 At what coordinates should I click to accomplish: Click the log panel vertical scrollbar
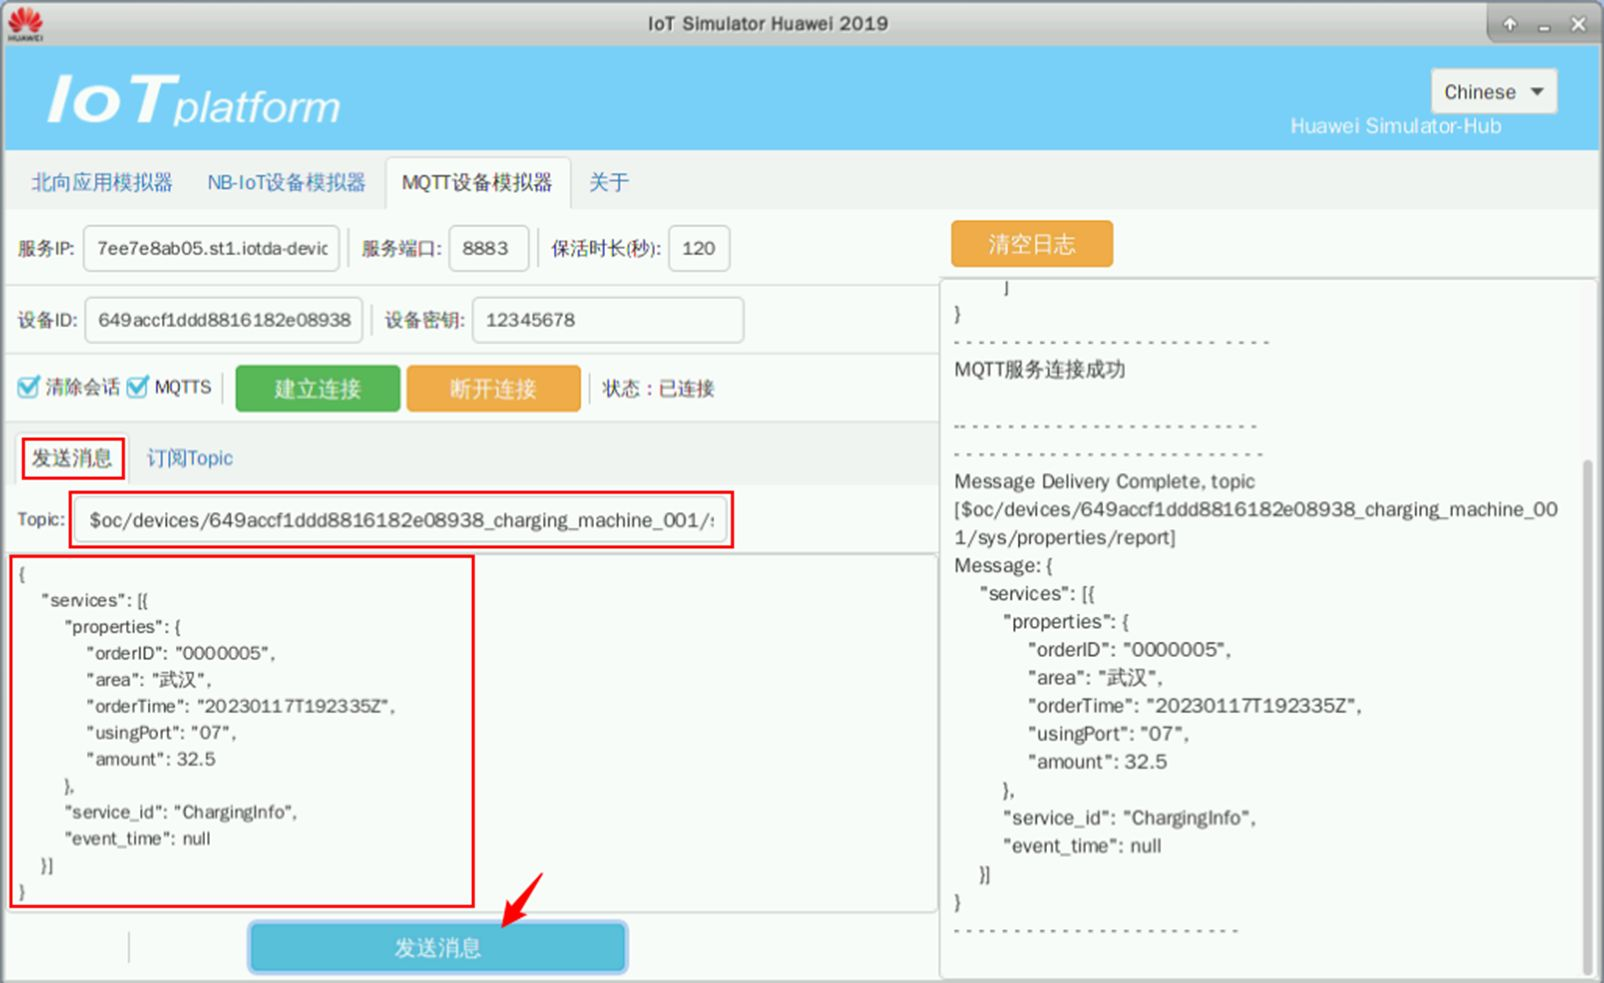1587,716
